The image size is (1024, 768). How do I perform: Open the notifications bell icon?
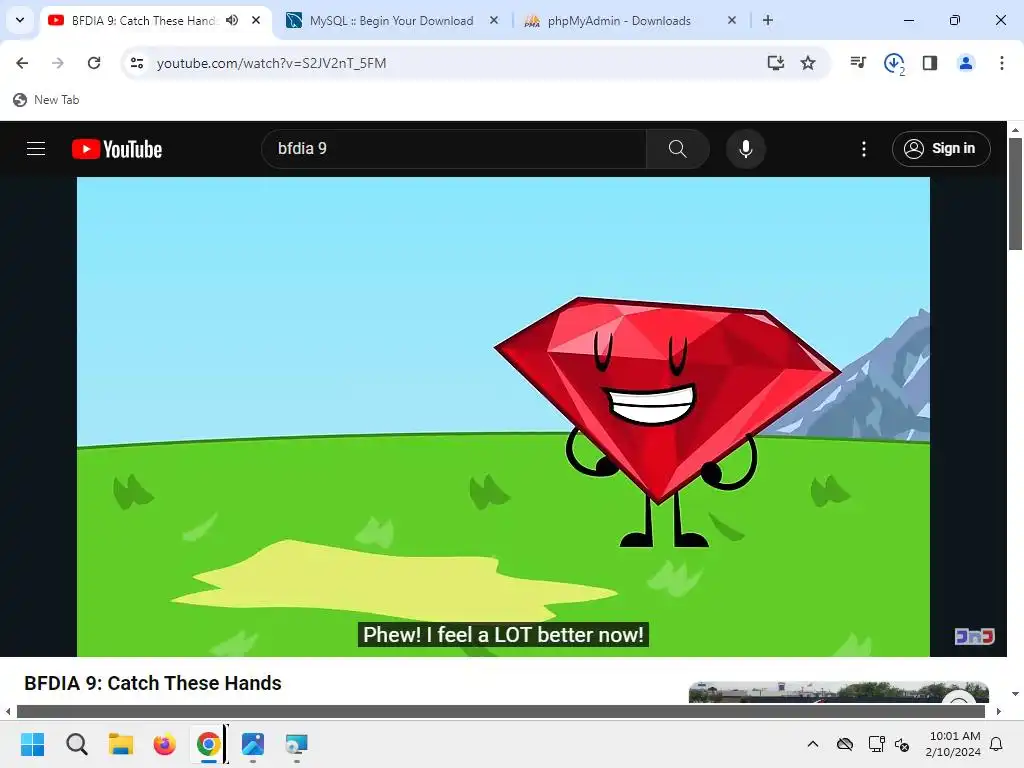click(997, 744)
